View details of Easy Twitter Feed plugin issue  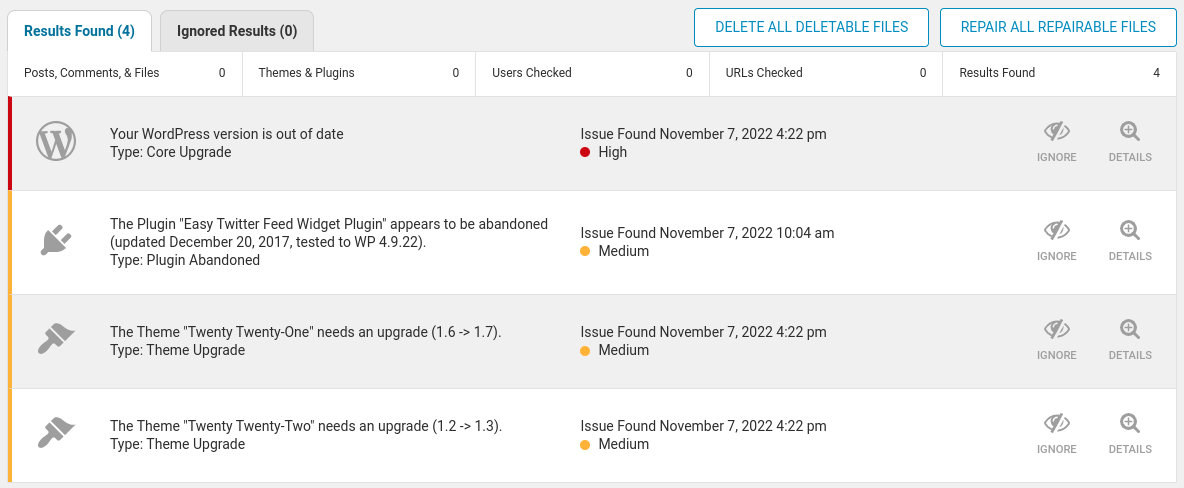tap(1130, 241)
